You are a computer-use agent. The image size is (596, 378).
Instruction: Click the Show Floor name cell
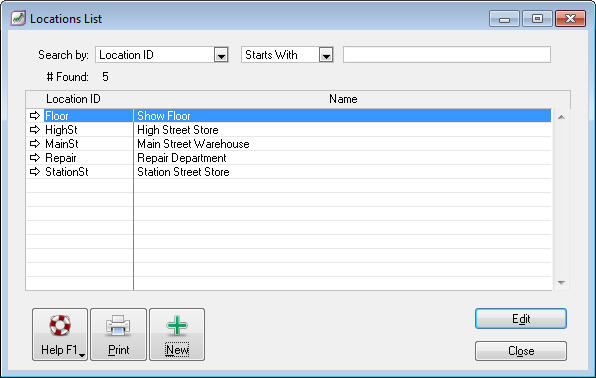pos(342,116)
